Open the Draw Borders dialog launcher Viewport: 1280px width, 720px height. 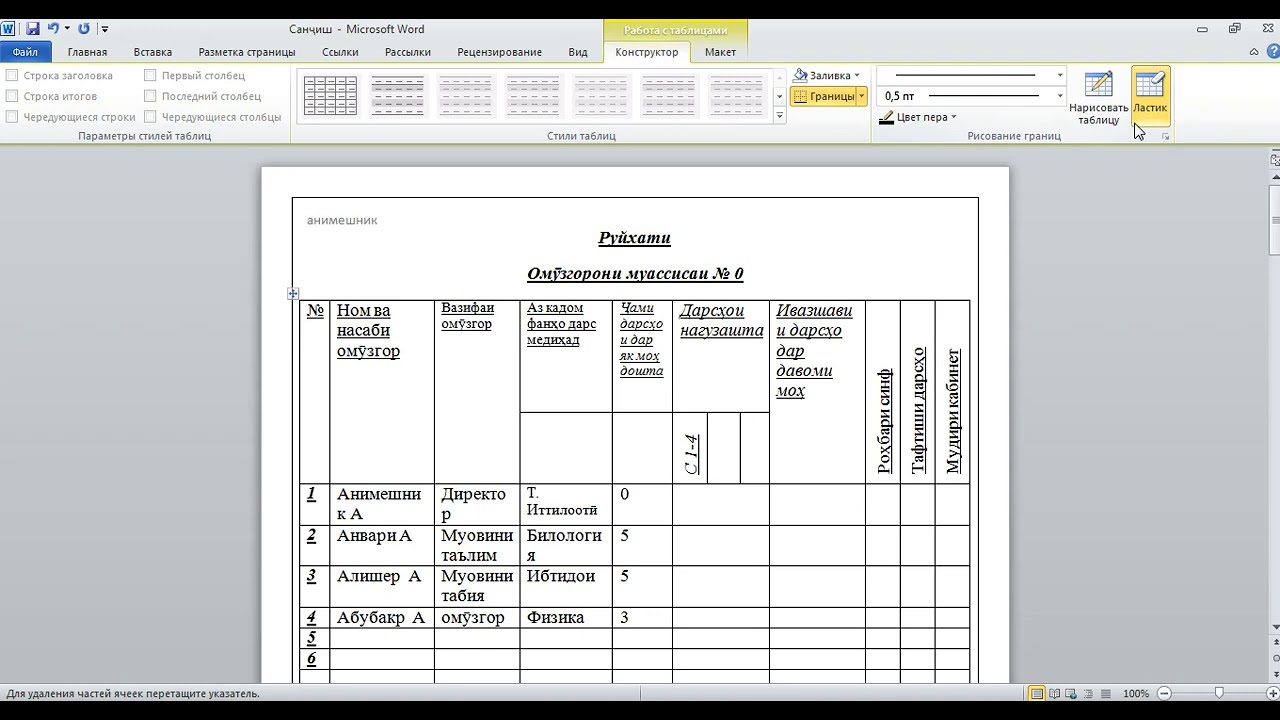click(1165, 136)
